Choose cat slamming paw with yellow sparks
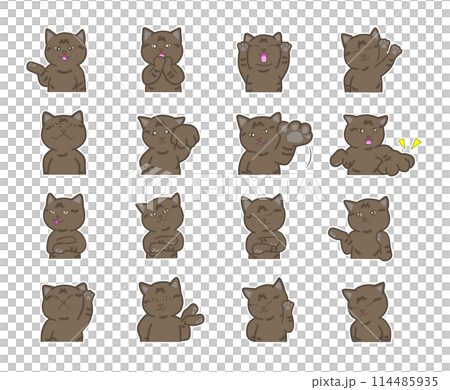This screenshot has height=390, width=450. [x=375, y=145]
